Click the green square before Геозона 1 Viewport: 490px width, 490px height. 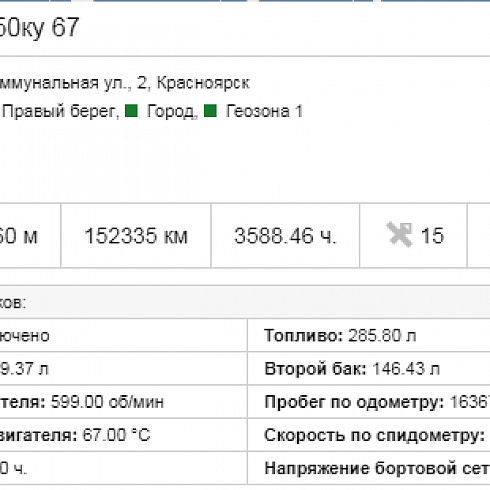(x=210, y=111)
